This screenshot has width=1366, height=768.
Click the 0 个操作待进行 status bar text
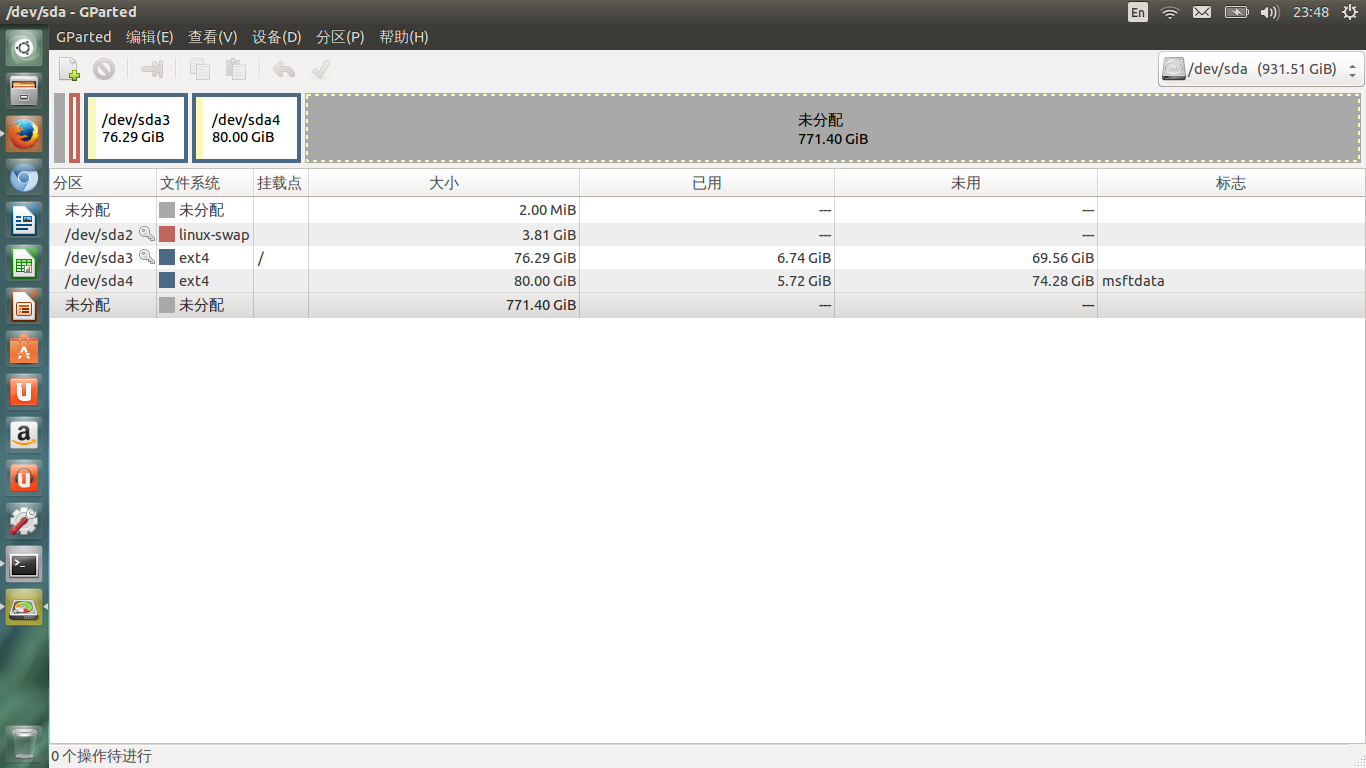click(x=102, y=756)
